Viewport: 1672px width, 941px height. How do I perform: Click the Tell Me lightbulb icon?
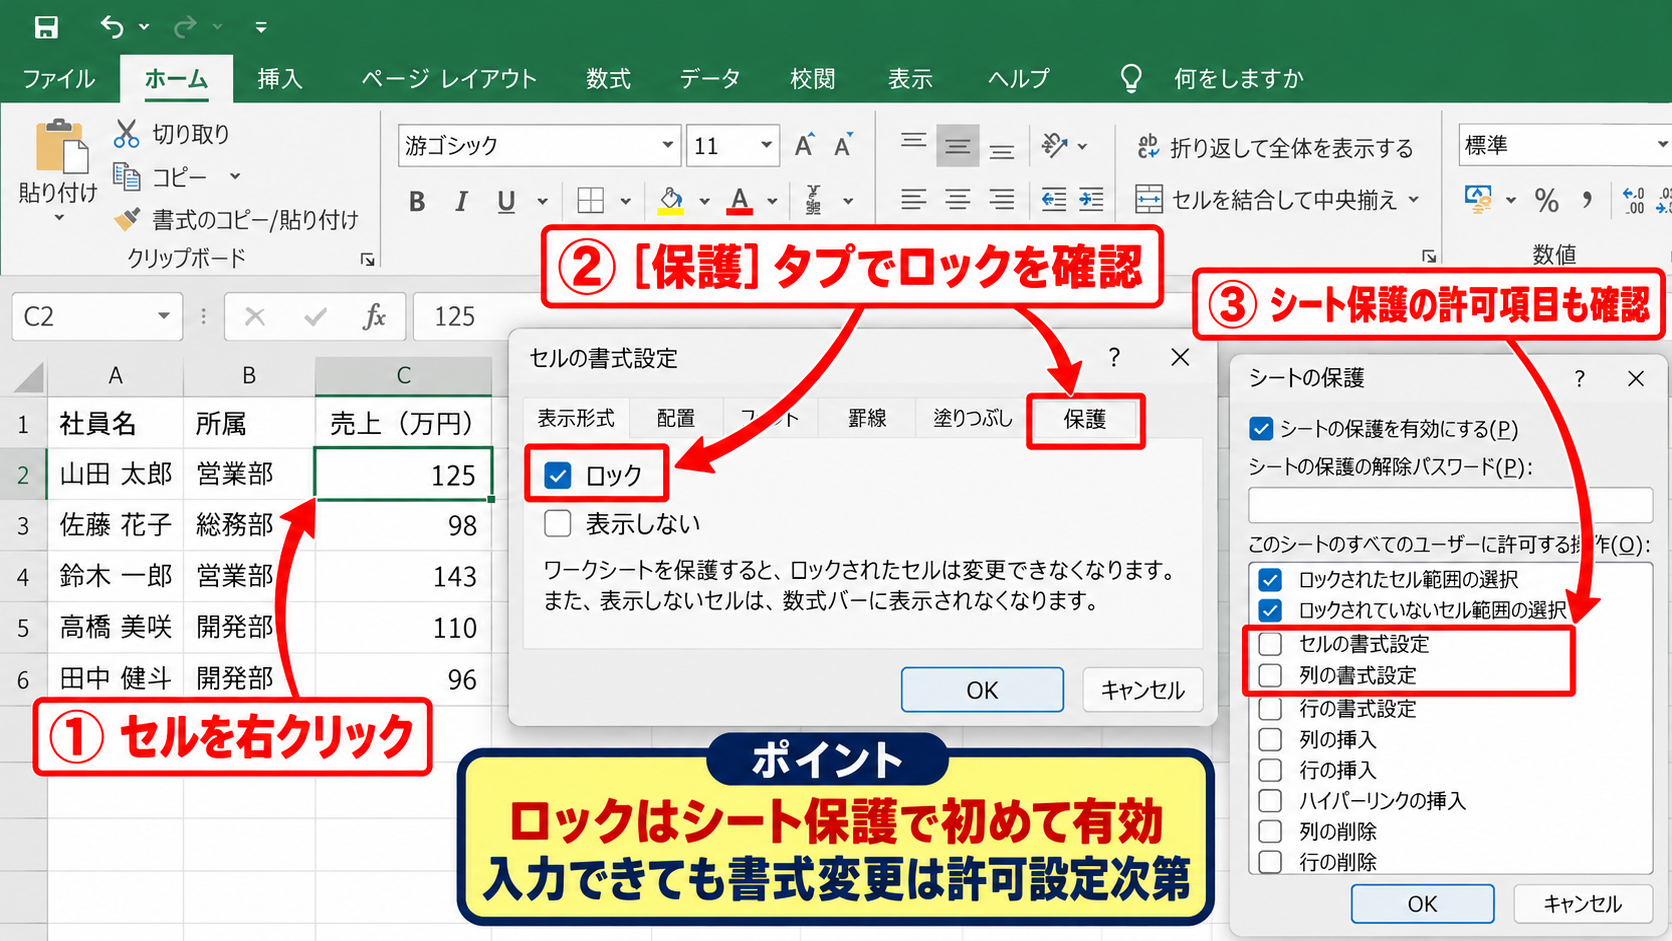coord(1131,78)
